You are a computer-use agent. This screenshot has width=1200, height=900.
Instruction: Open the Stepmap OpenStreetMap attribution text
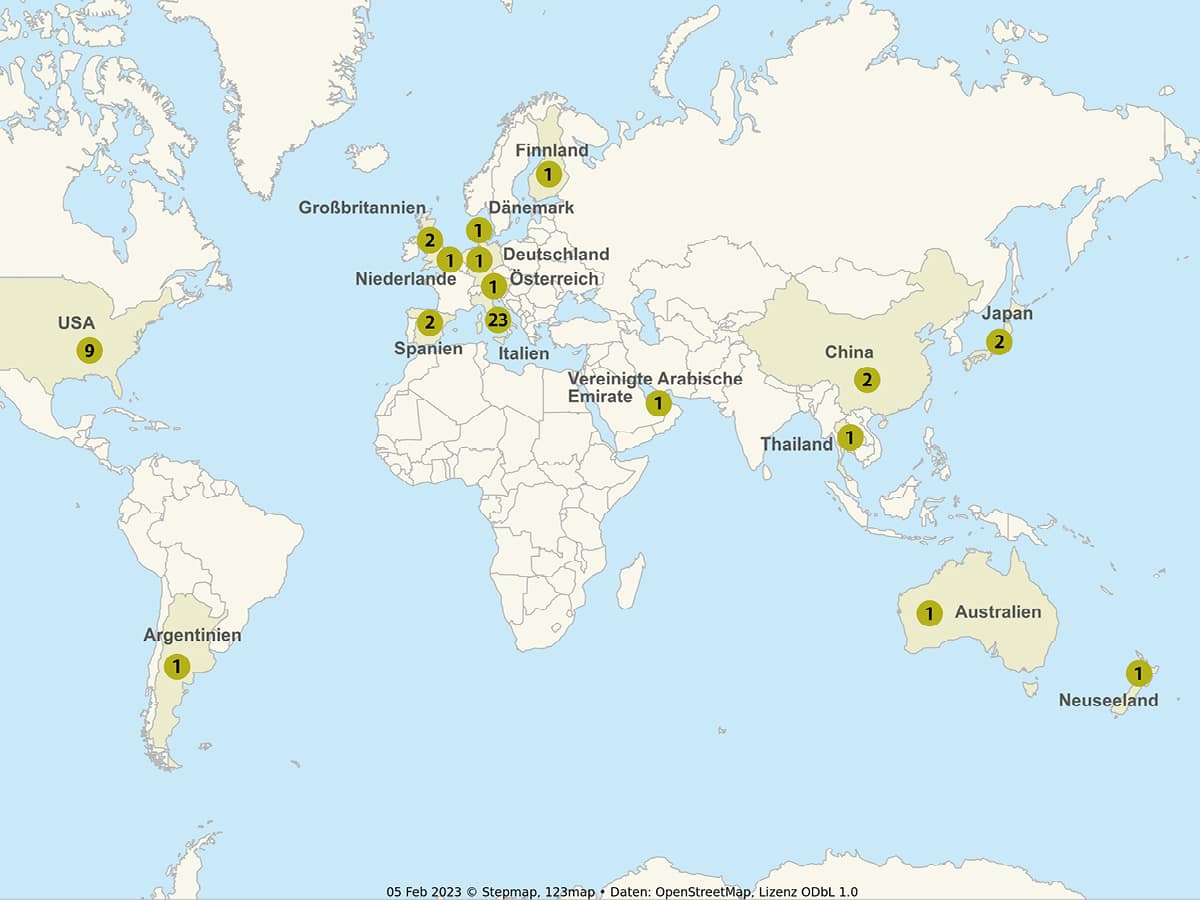622,892
